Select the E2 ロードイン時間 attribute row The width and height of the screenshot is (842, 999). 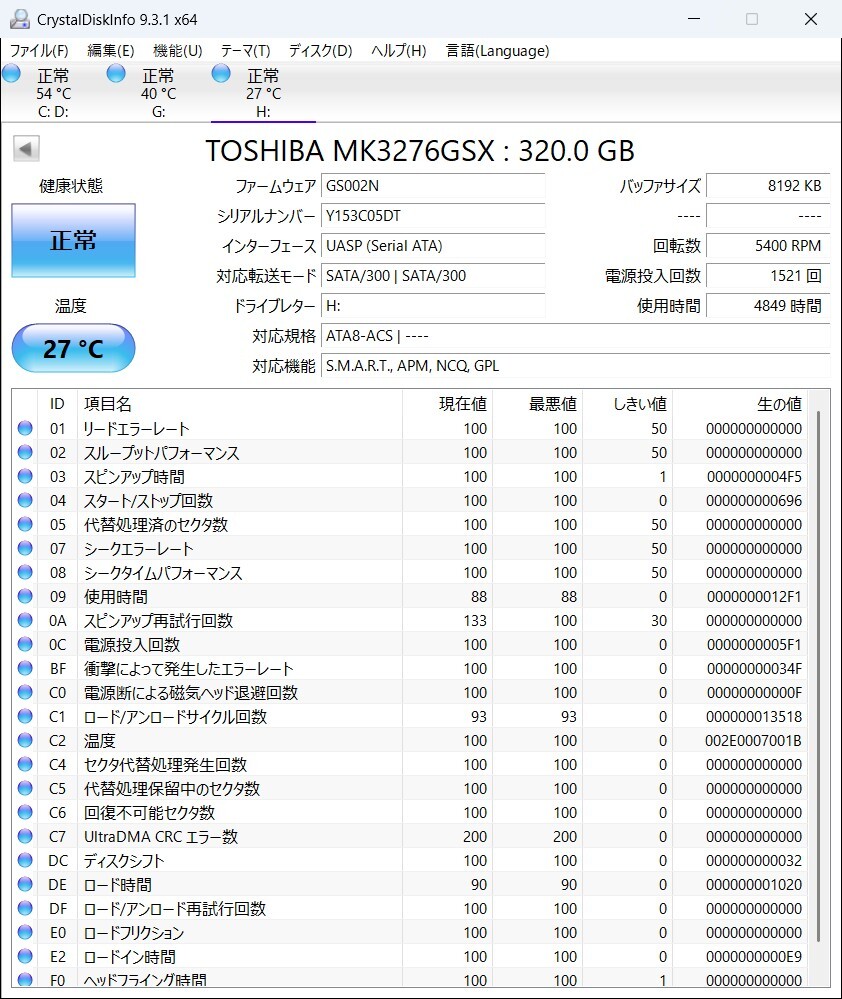point(410,956)
